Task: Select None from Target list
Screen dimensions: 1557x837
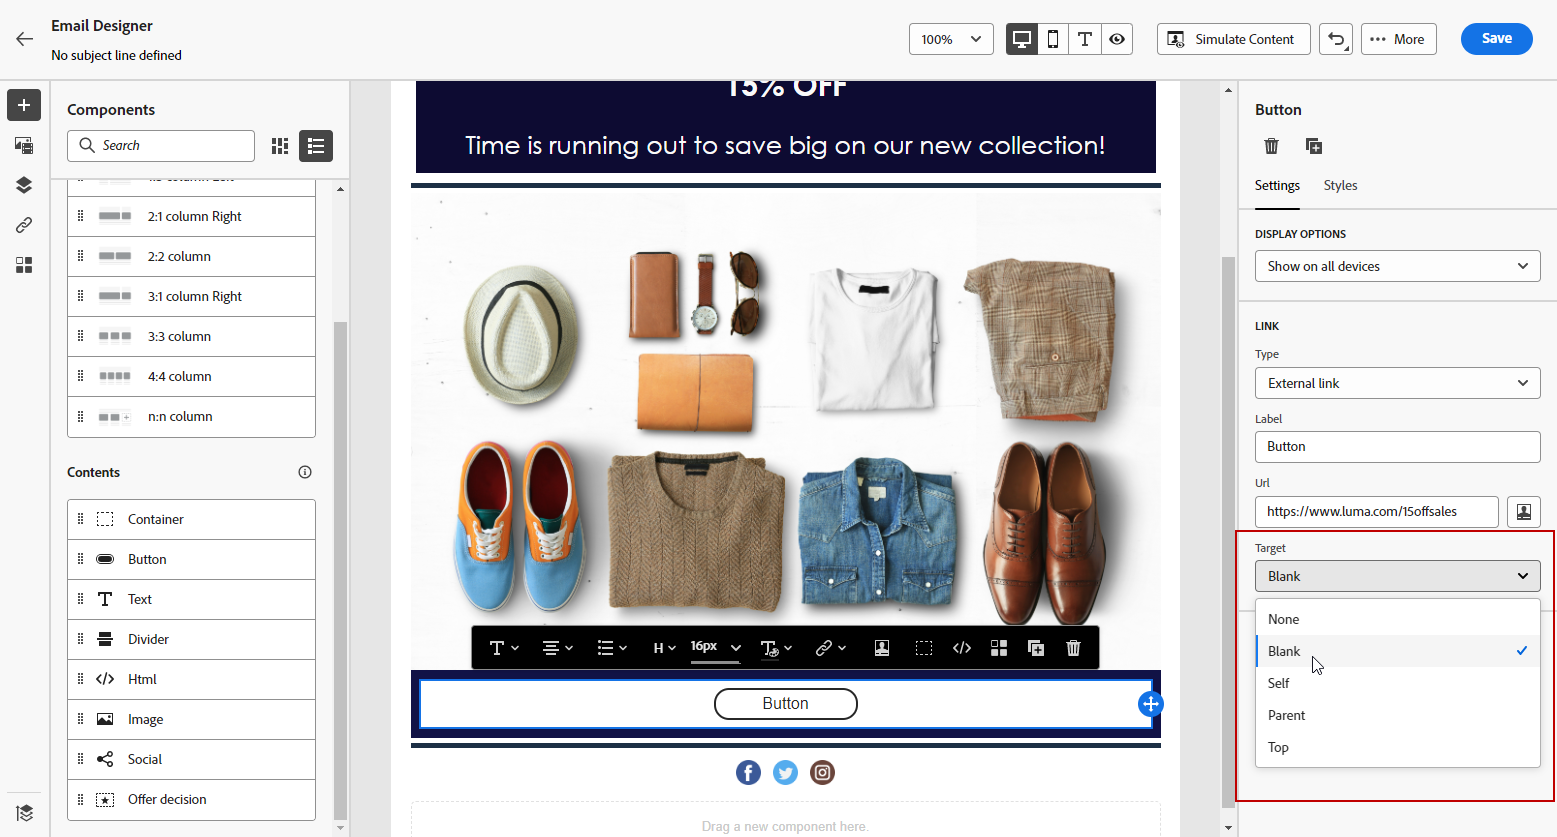Action: (1397, 619)
